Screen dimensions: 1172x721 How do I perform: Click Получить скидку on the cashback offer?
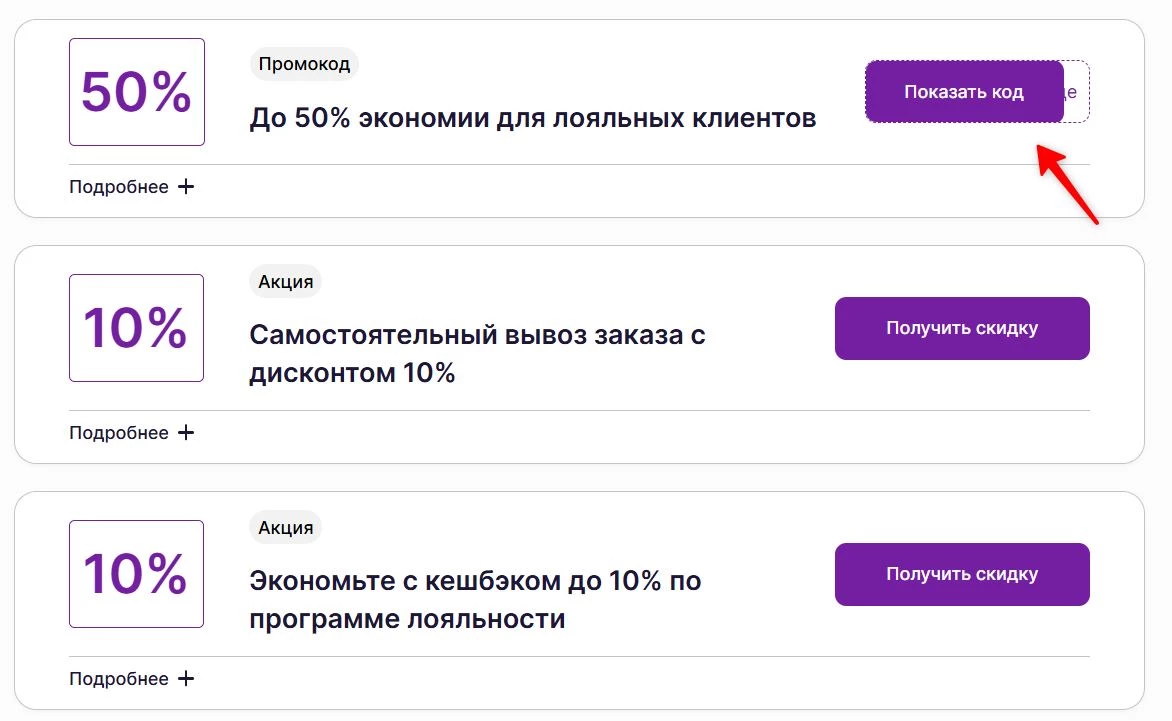tap(961, 574)
